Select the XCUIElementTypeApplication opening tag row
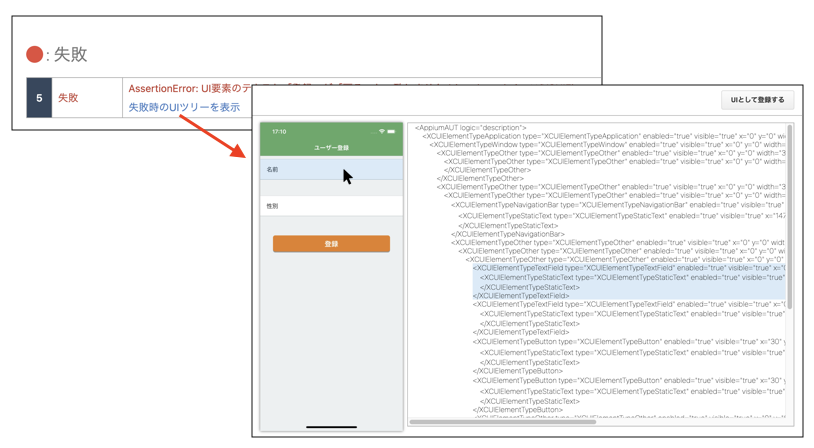814x448 pixels. coord(604,136)
